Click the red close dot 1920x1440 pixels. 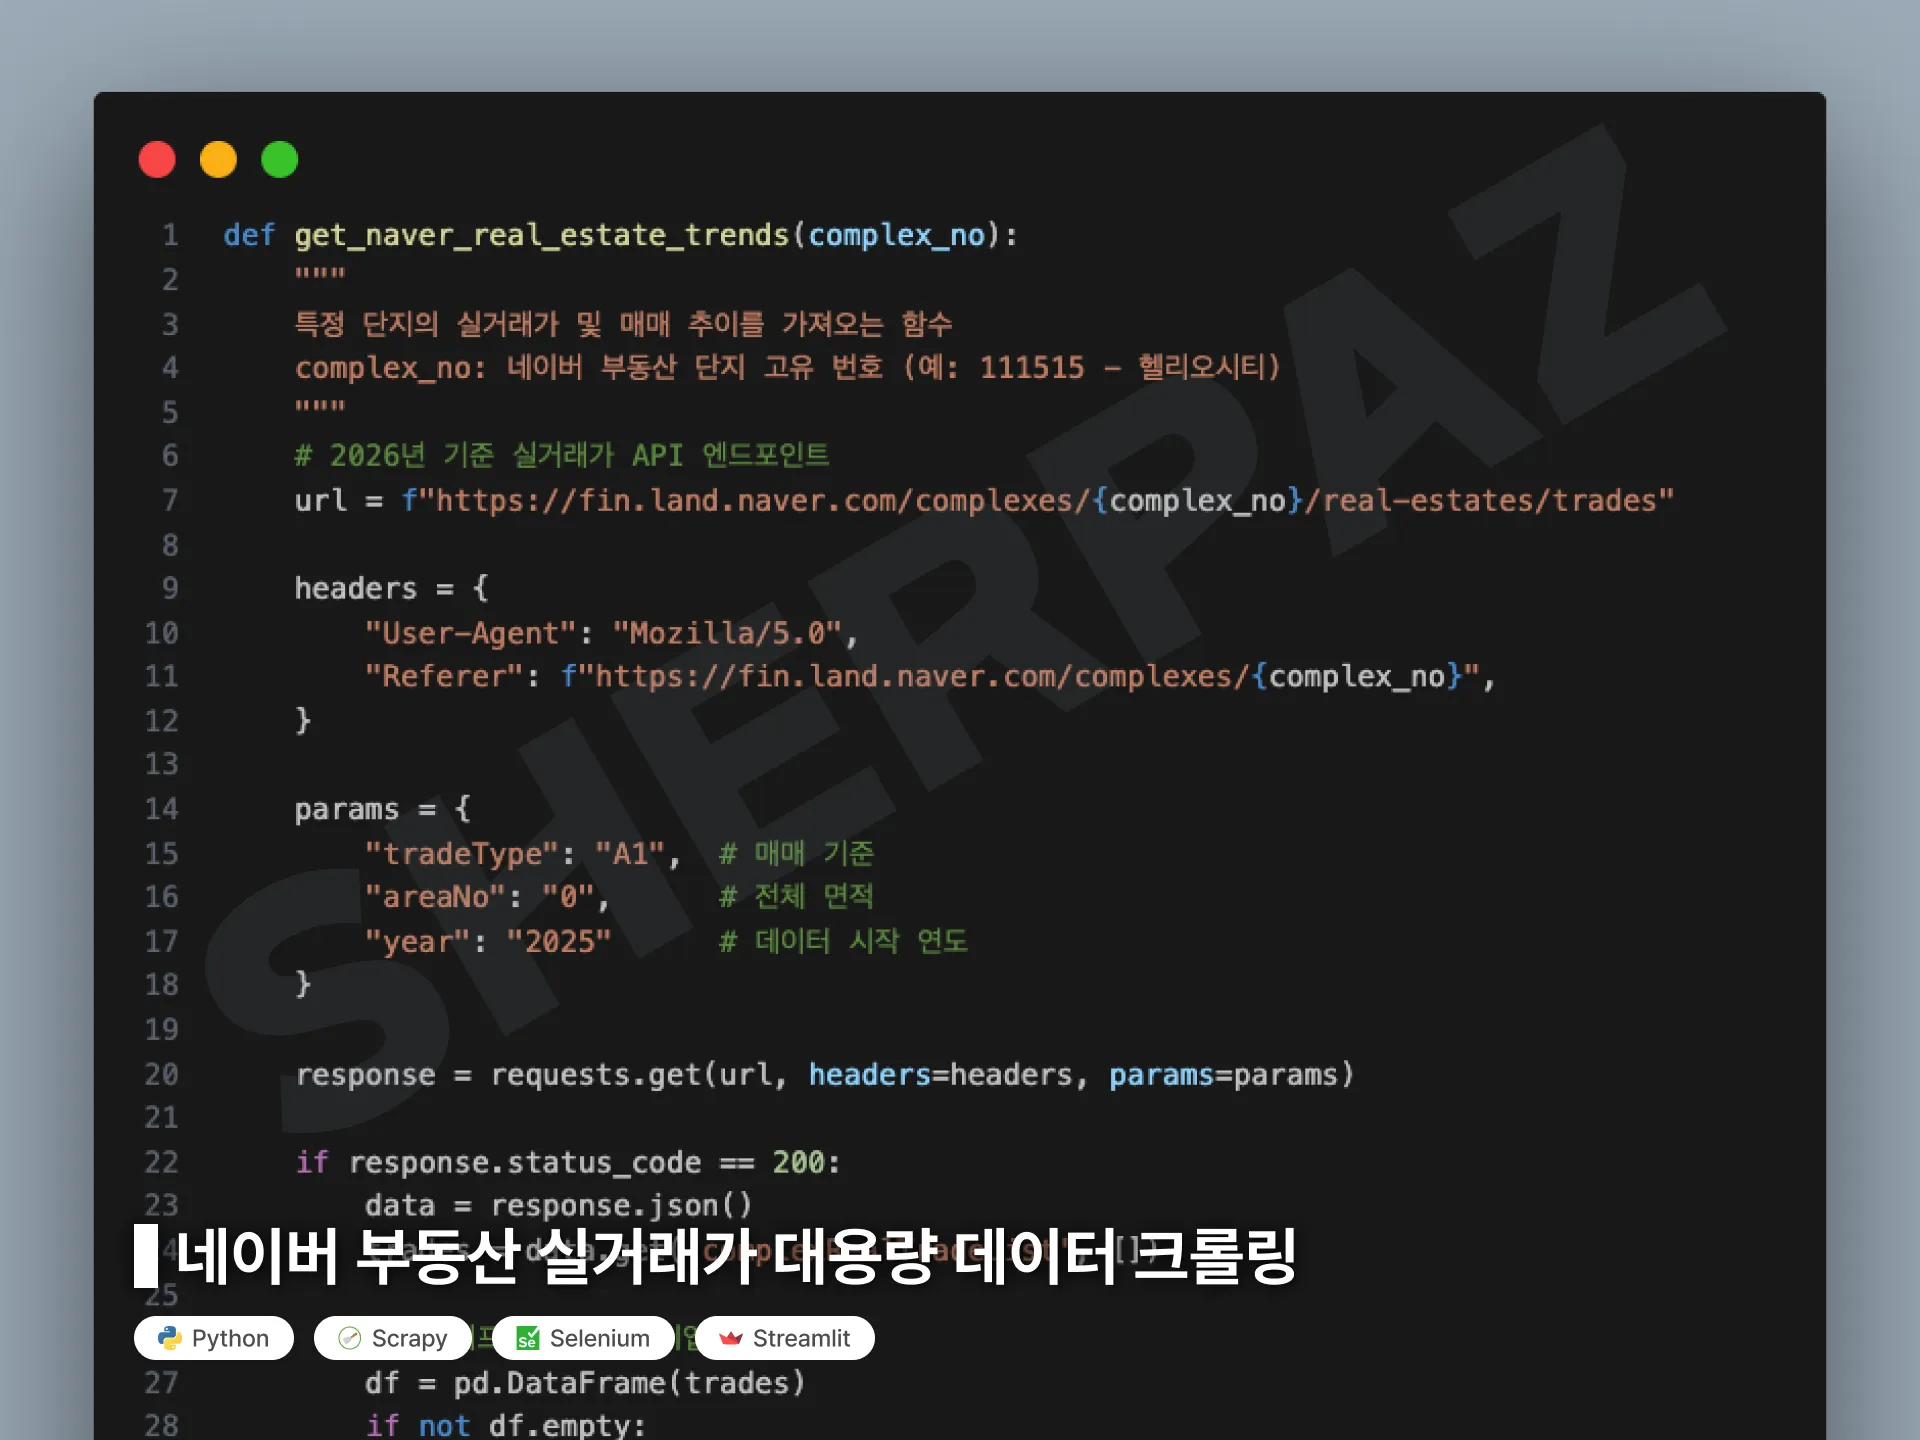157,159
